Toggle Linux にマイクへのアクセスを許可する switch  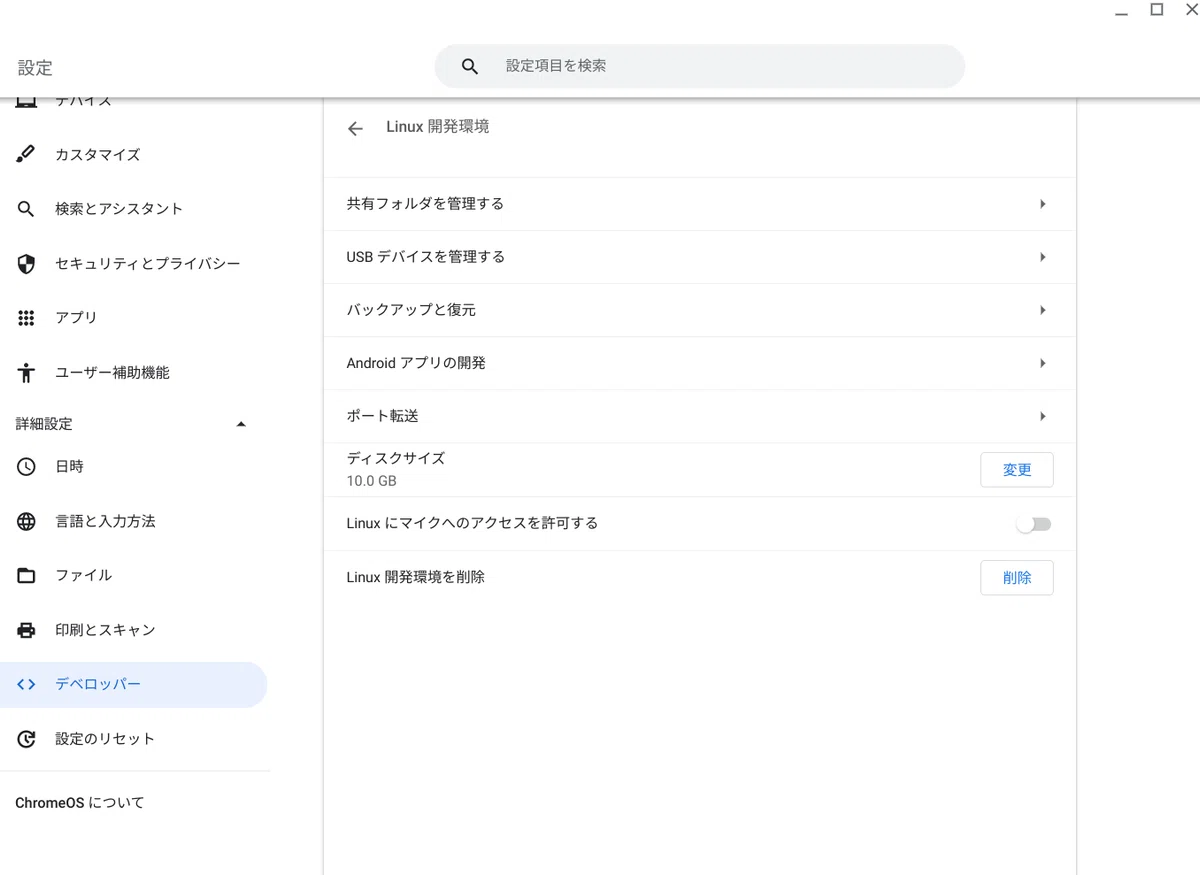coord(1033,524)
